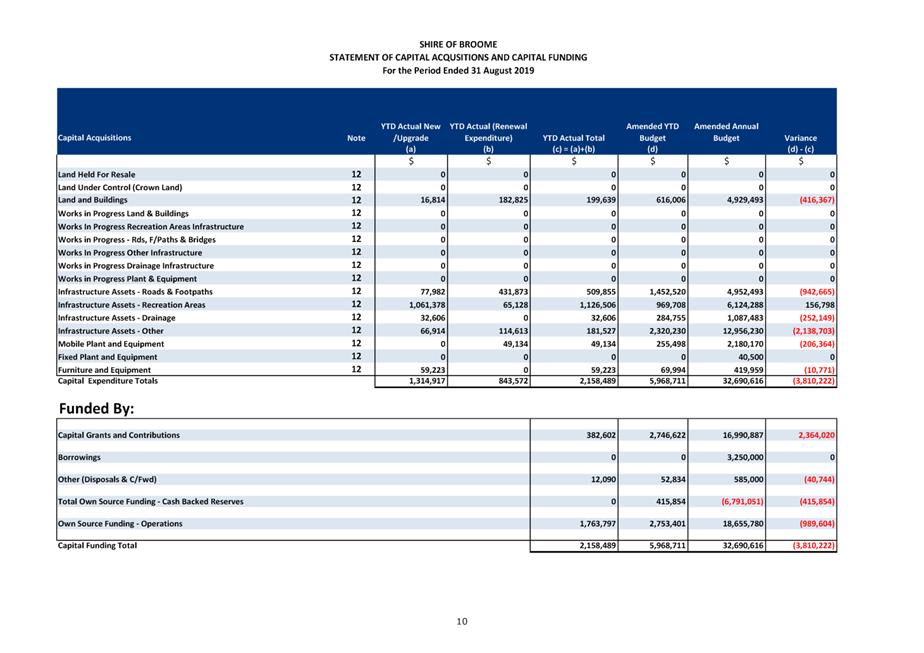
Task: Click 'Works In Progress Recreation Areas Infrastructure'
Action: click(x=151, y=226)
